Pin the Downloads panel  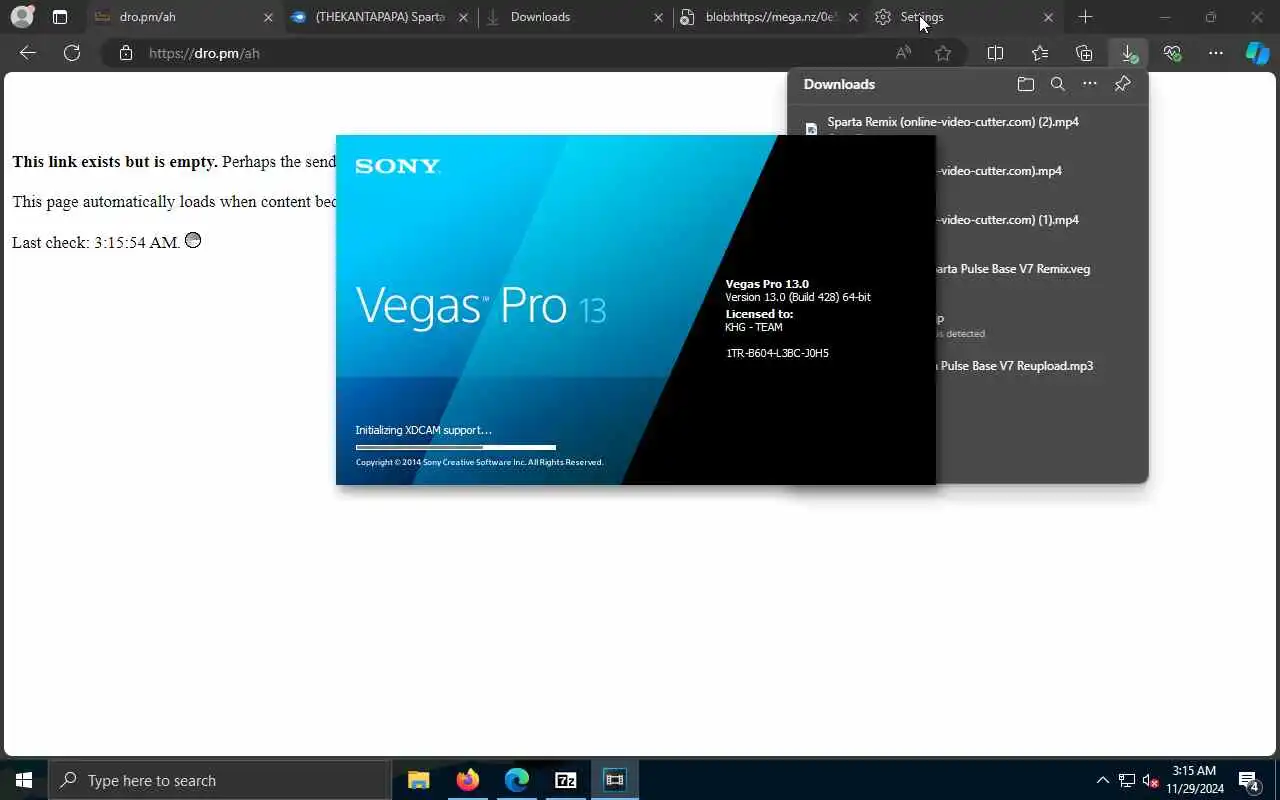click(1122, 84)
